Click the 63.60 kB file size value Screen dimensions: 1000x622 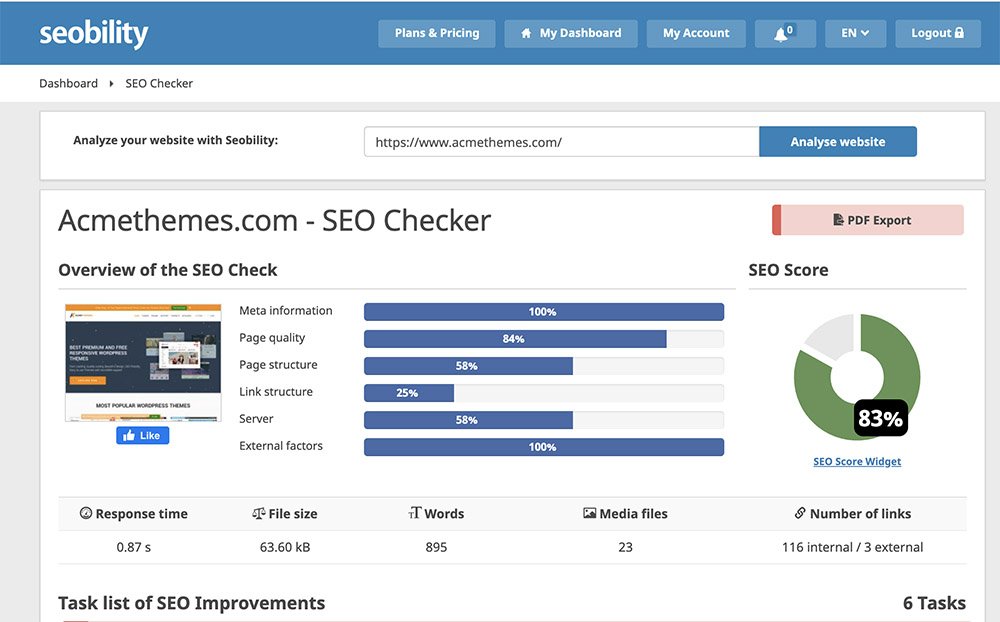pos(285,547)
